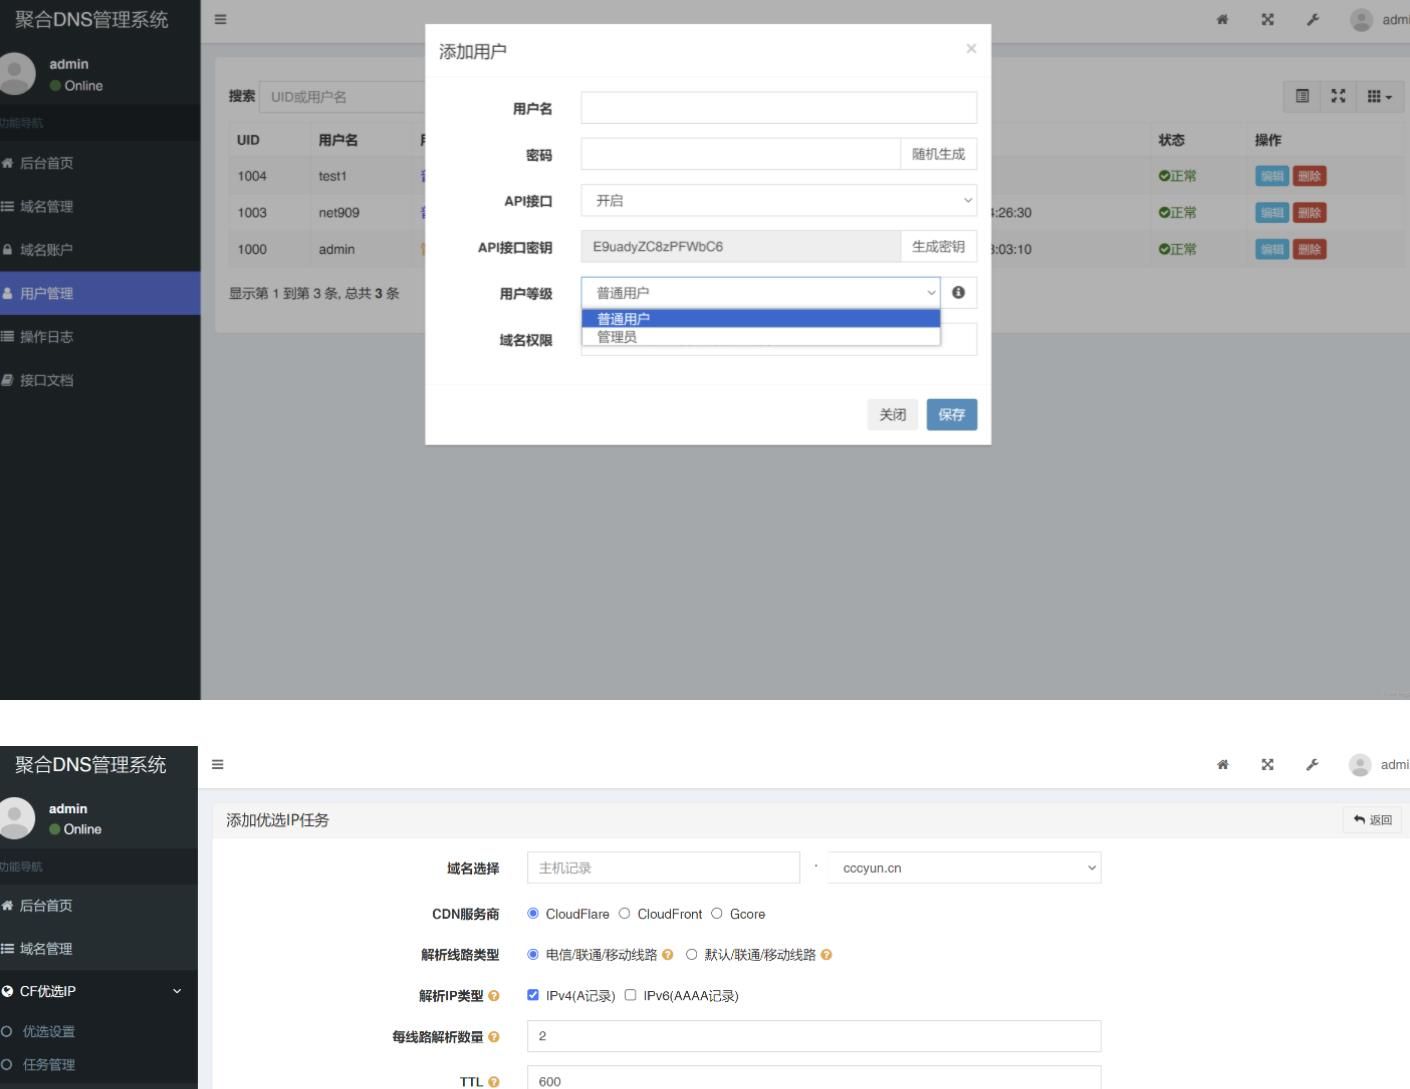Open the wrench settings icon in header
The height and width of the screenshot is (1089, 1410).
1312,19
